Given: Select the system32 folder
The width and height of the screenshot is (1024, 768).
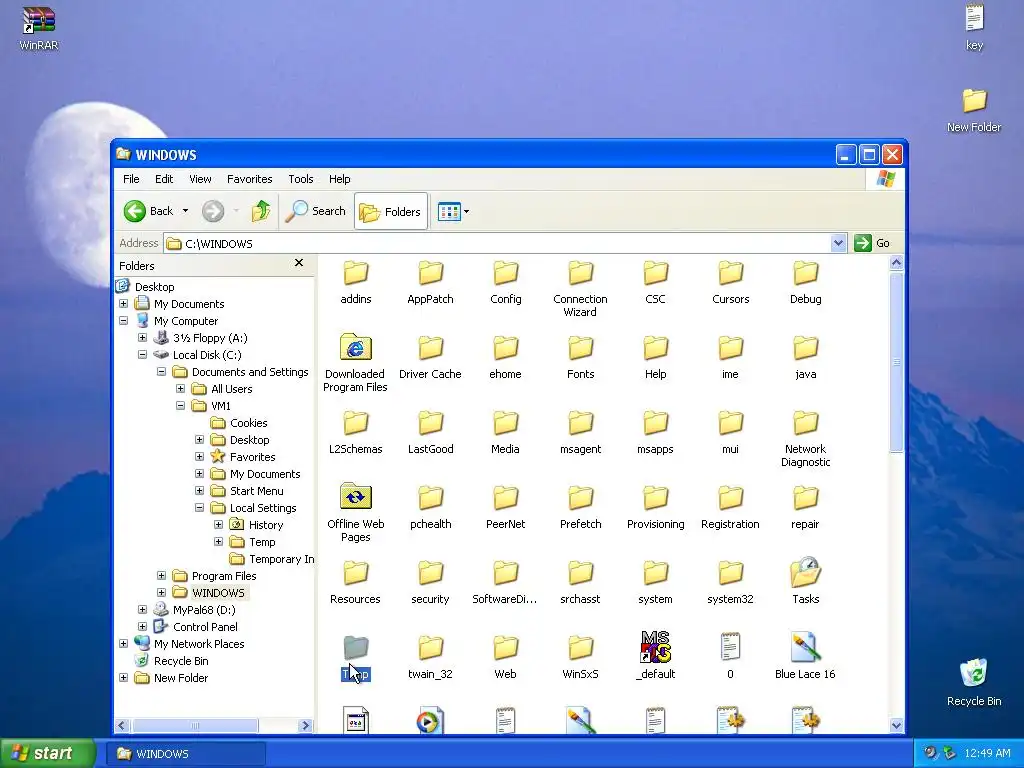Looking at the screenshot, I should (x=730, y=581).
